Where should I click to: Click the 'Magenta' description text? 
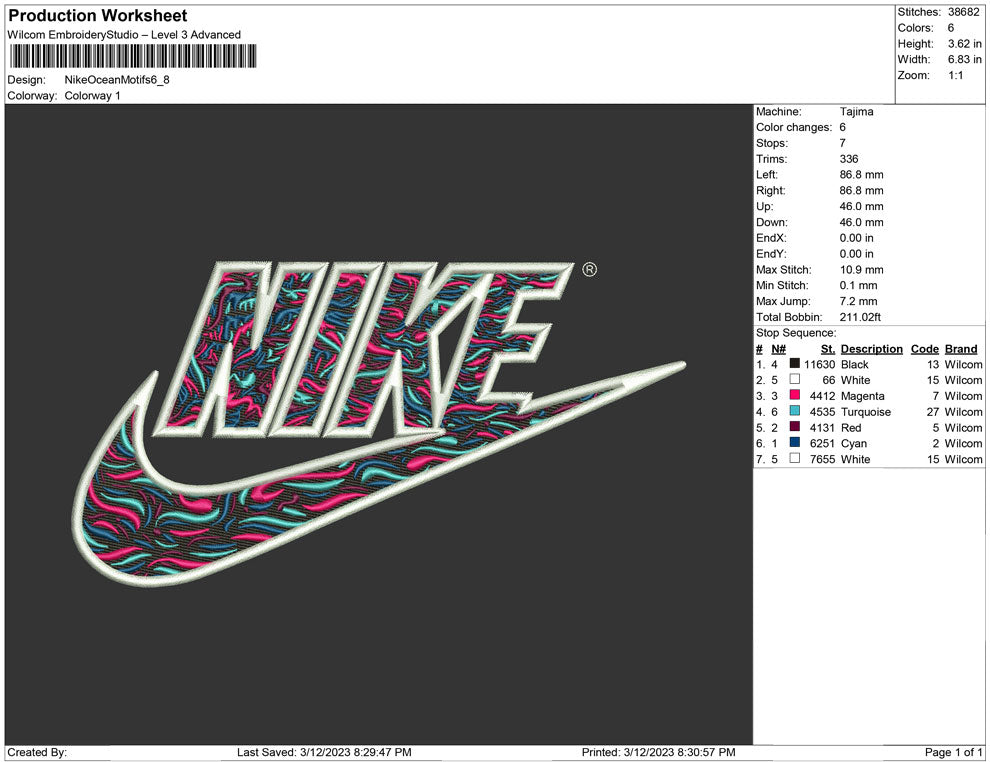point(862,396)
